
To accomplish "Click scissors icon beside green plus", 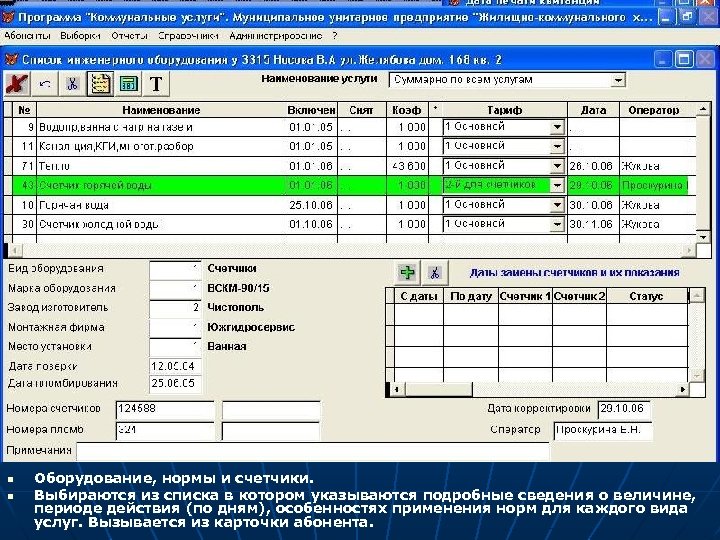I will 434,272.
